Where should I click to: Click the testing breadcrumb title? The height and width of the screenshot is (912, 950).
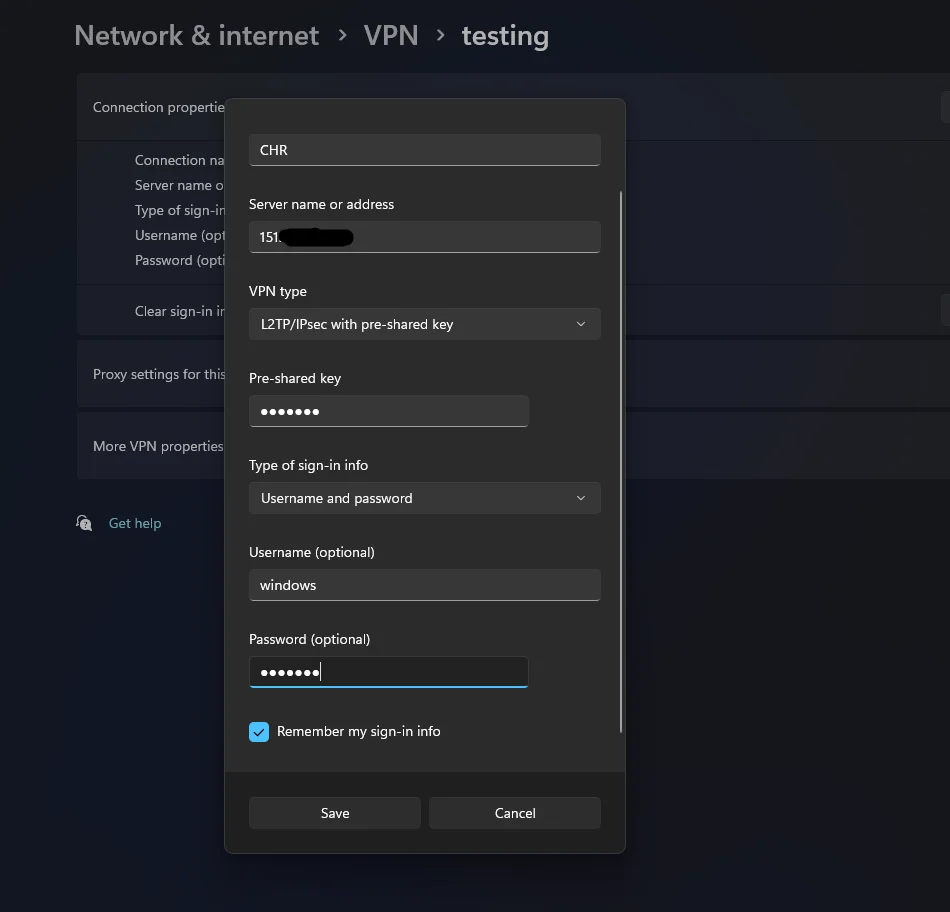coord(505,36)
